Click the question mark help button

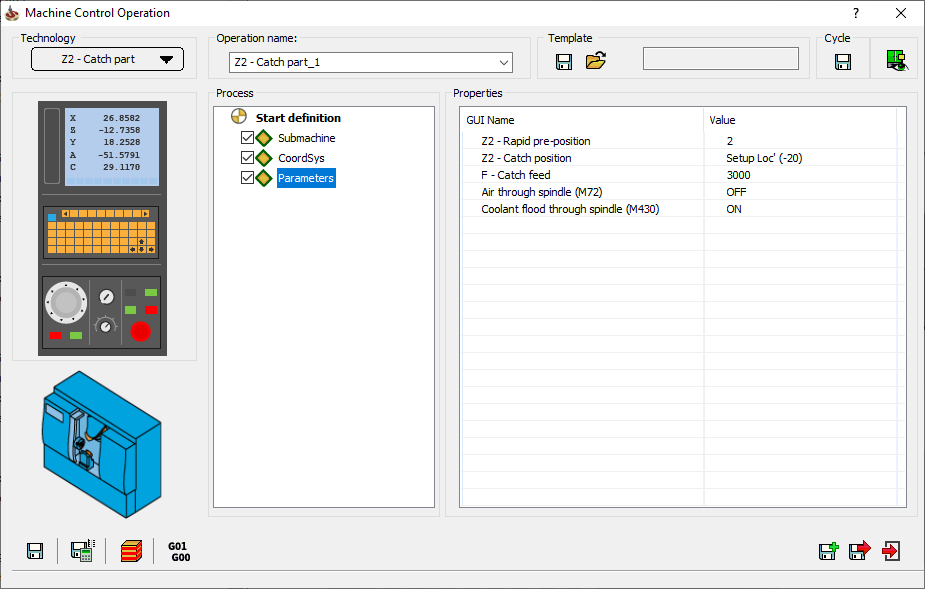[x=856, y=13]
